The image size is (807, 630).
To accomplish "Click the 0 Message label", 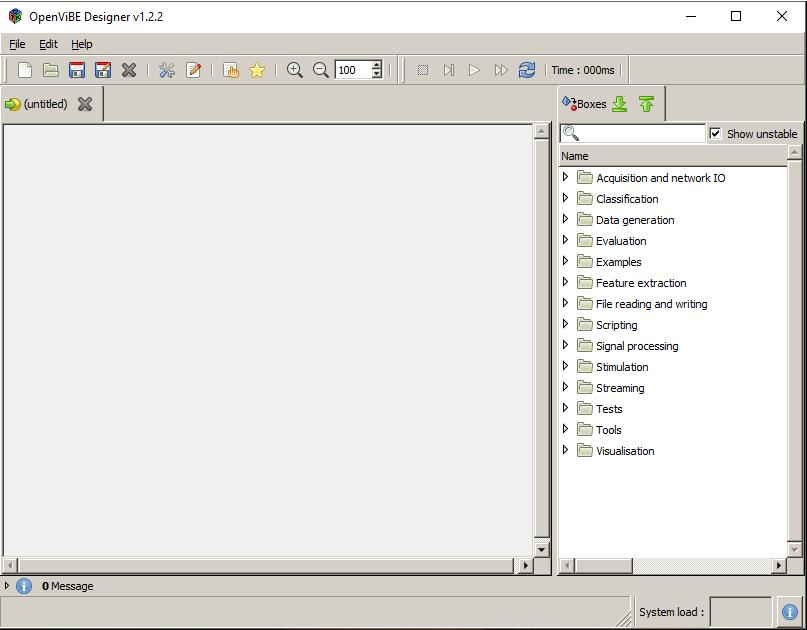I will [x=67, y=586].
